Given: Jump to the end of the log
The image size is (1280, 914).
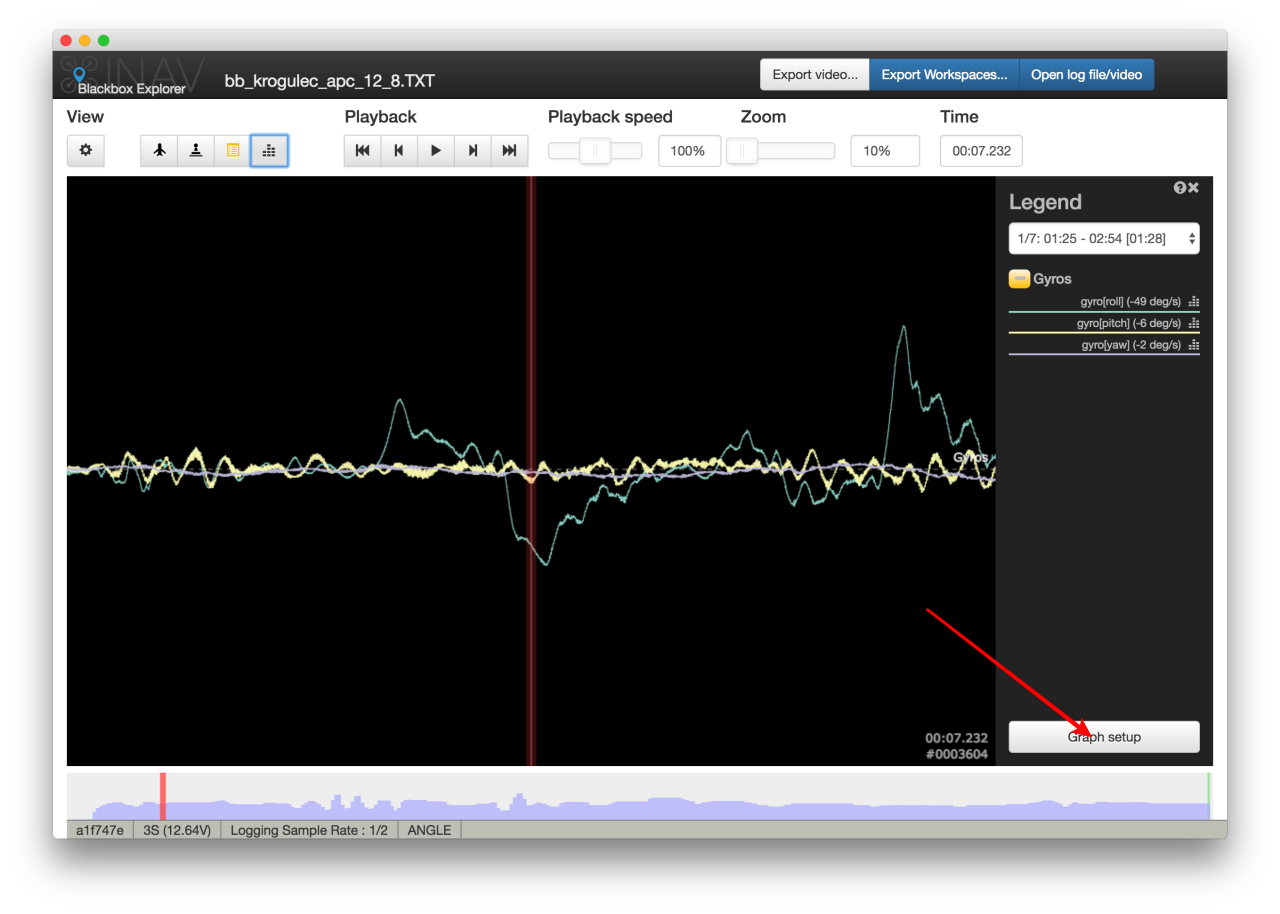Looking at the screenshot, I should 509,150.
